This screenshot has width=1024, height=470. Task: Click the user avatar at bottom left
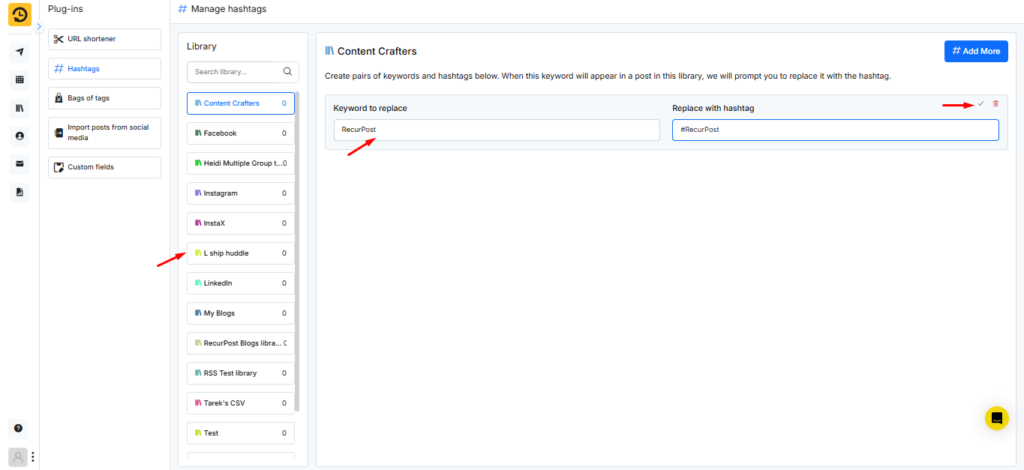pos(18,457)
